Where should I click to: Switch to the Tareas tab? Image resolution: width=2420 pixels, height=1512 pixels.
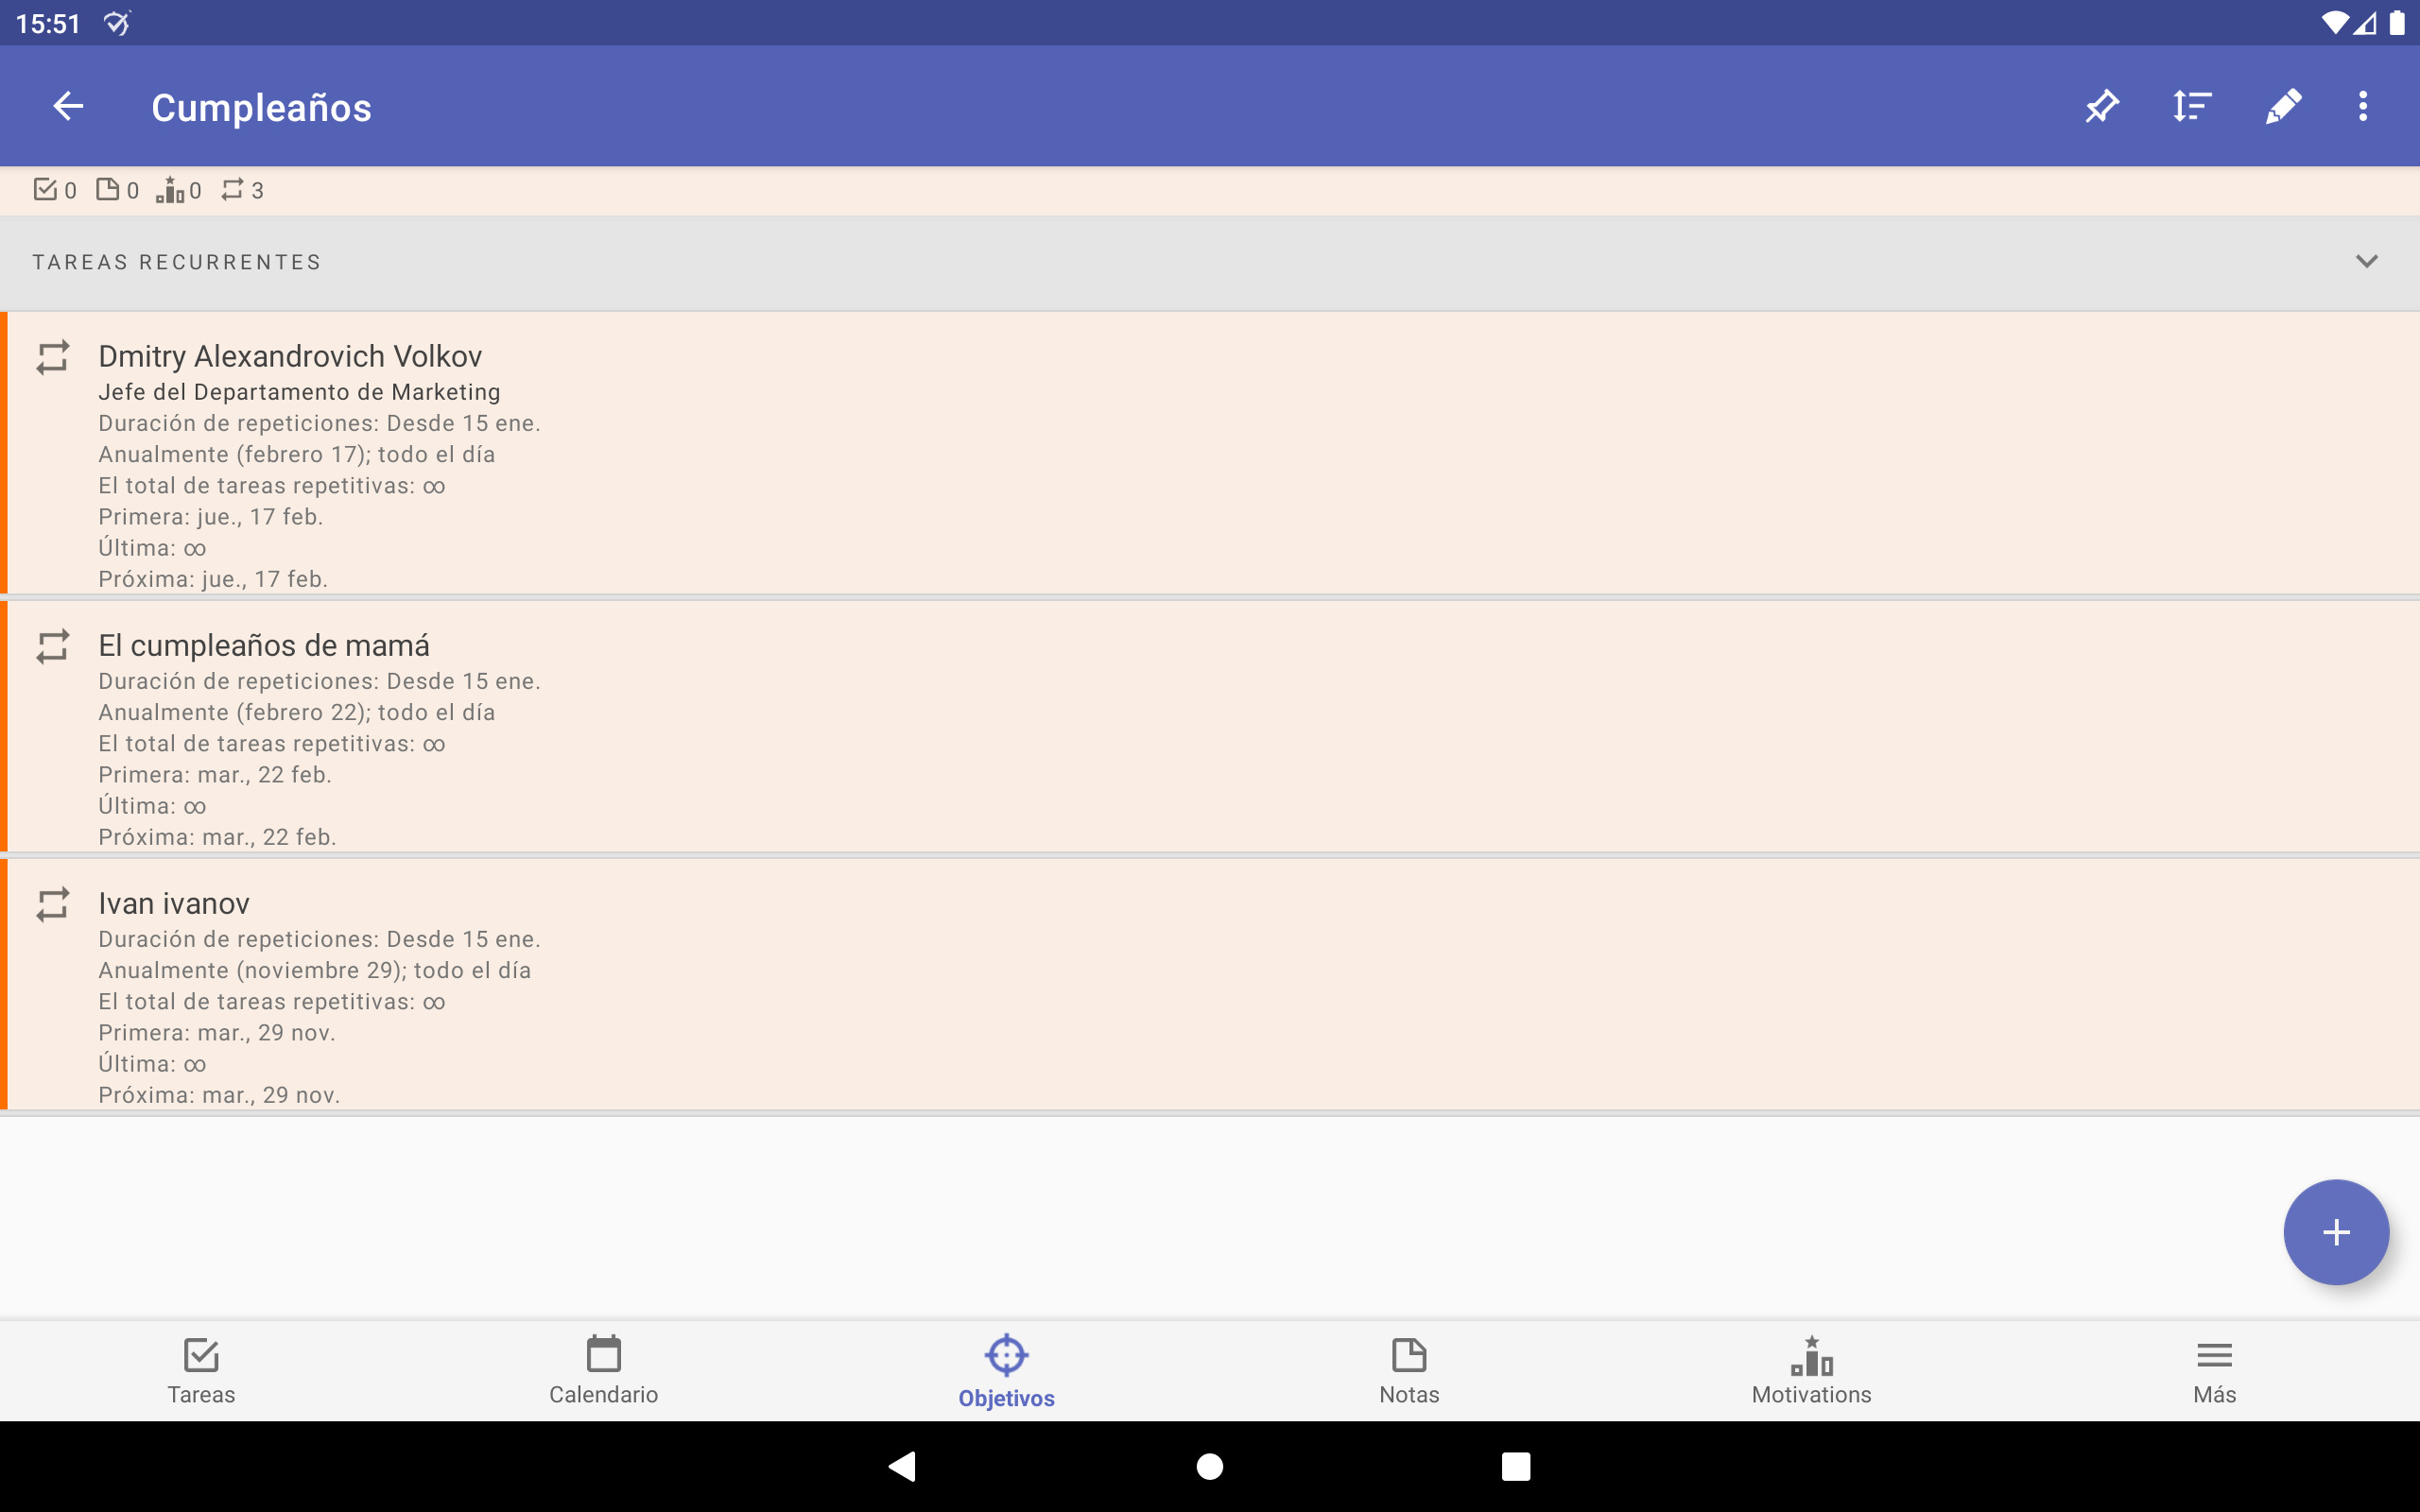201,1371
